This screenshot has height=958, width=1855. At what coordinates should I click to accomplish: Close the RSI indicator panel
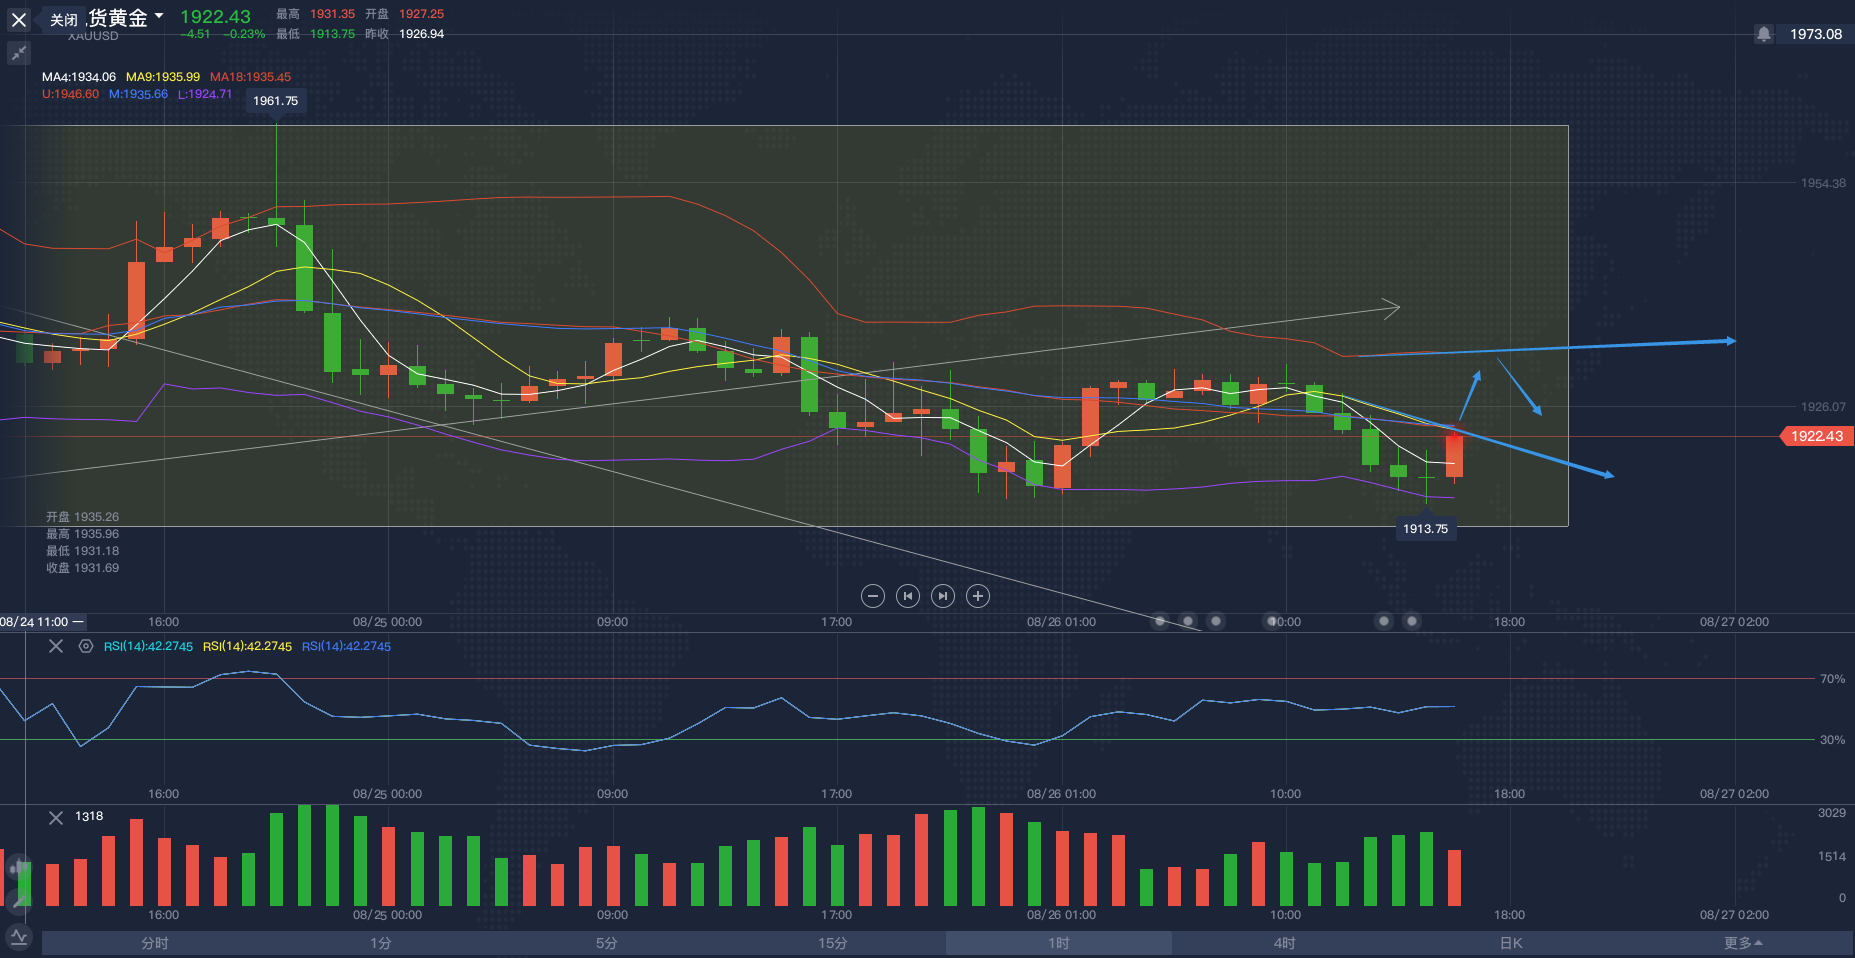(x=56, y=646)
